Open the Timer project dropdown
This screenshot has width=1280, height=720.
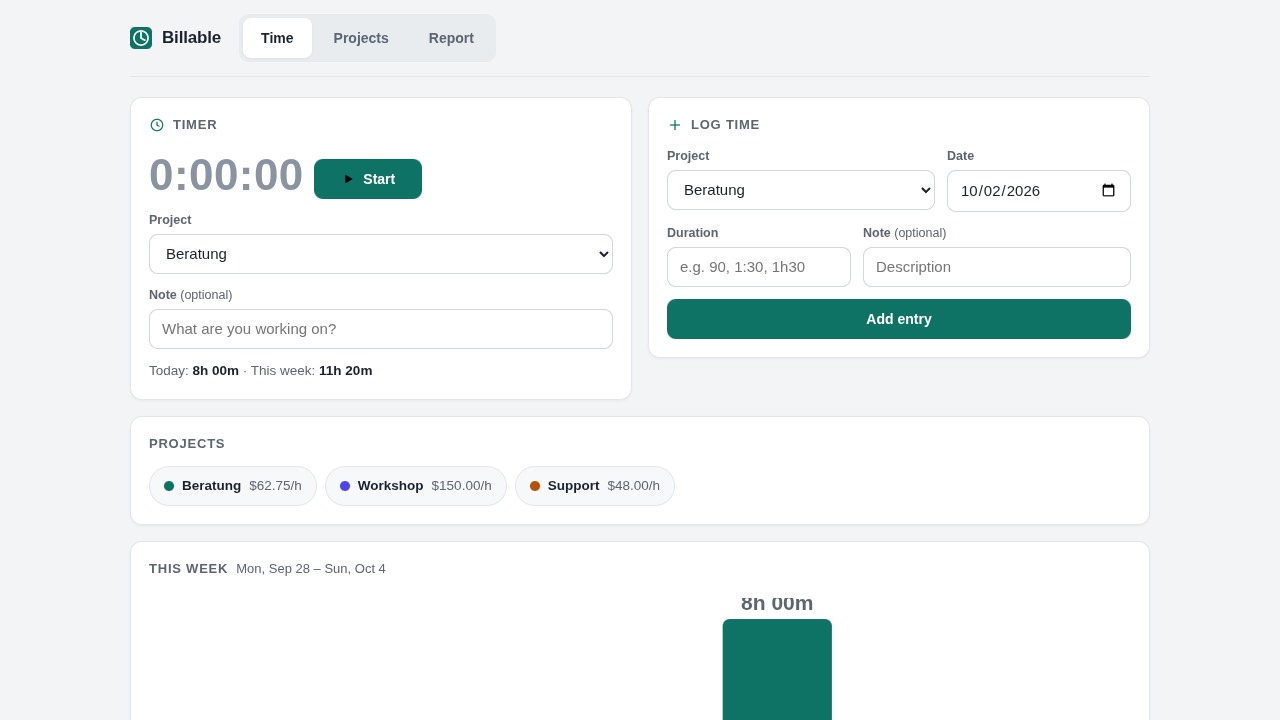(x=381, y=254)
